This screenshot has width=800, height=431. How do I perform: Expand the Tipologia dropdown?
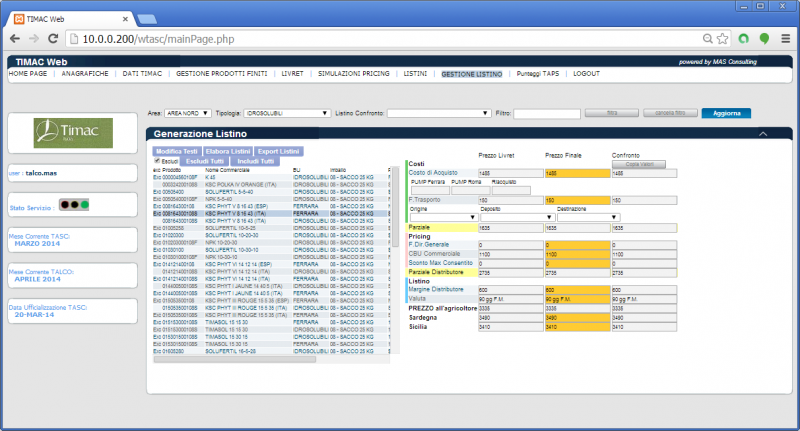pos(288,114)
